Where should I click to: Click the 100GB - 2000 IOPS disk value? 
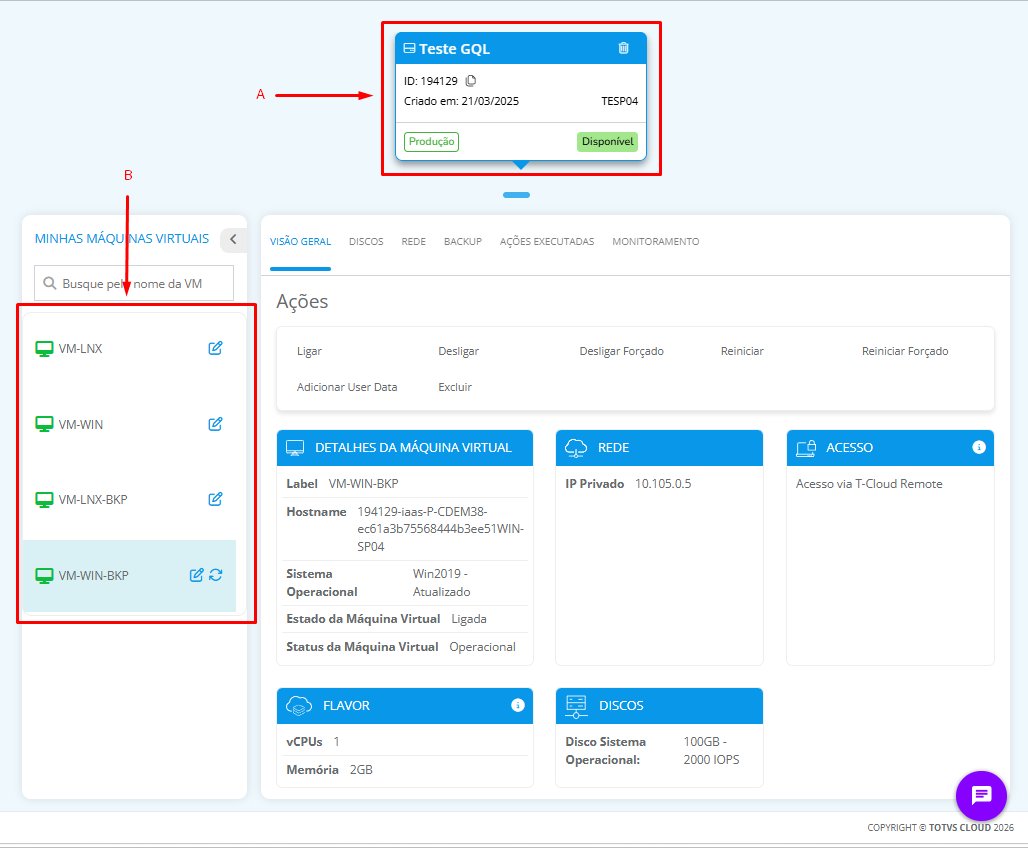(711, 750)
